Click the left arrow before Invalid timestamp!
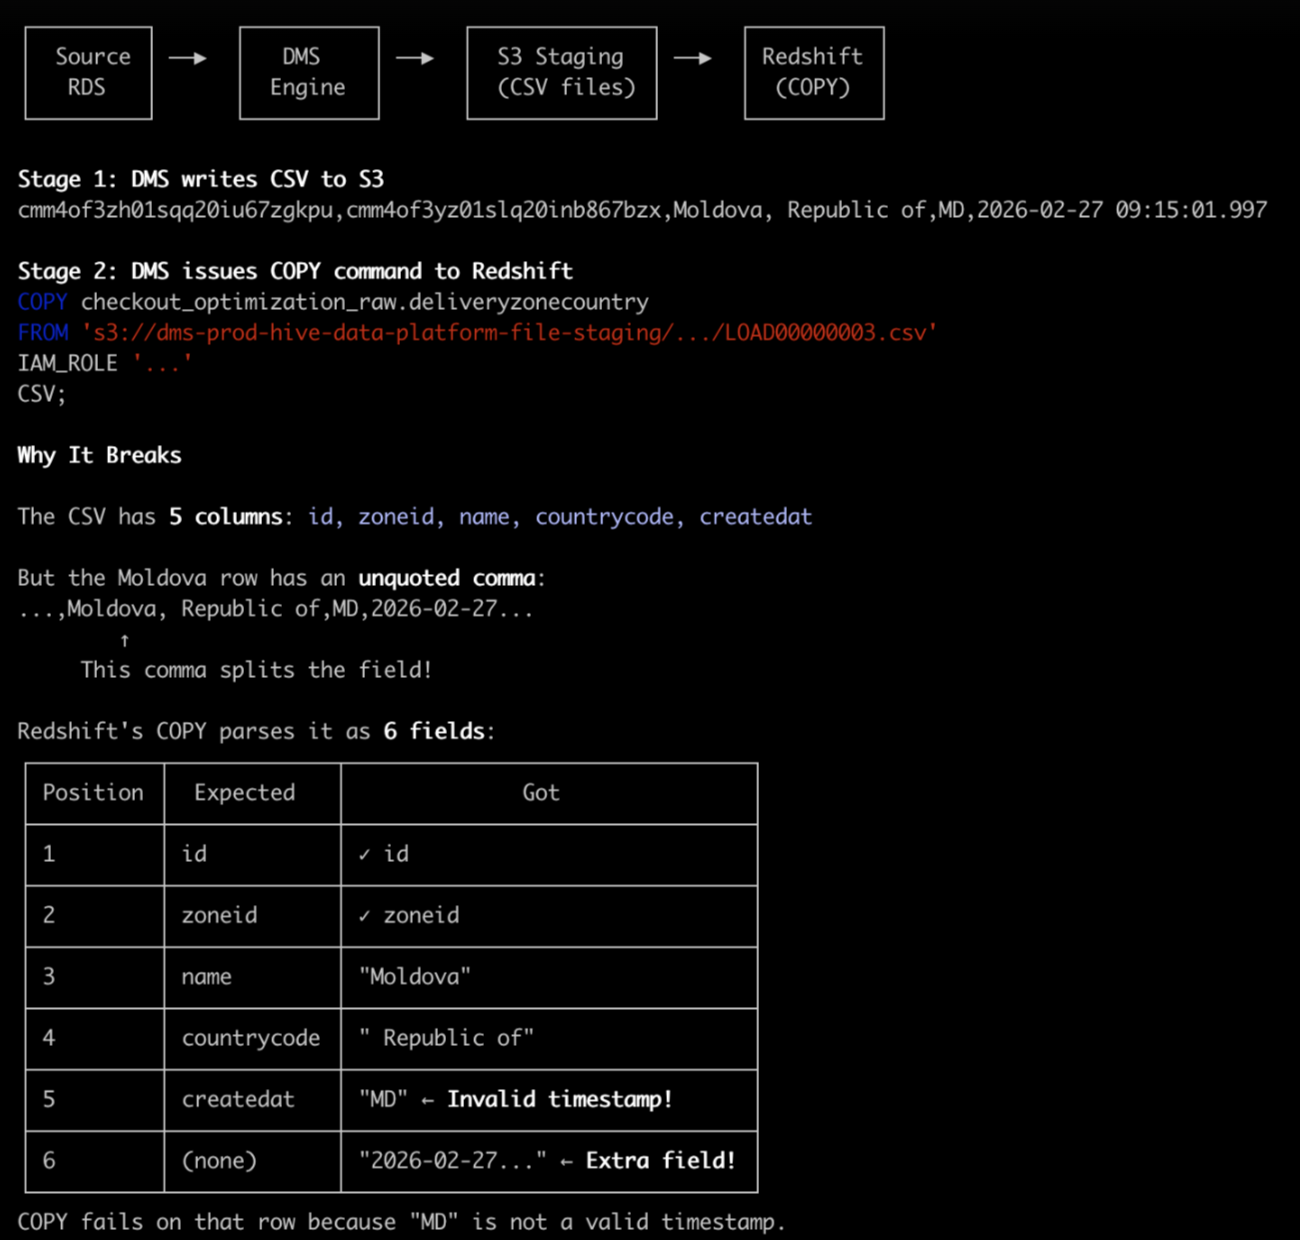This screenshot has width=1300, height=1240. point(427,1100)
